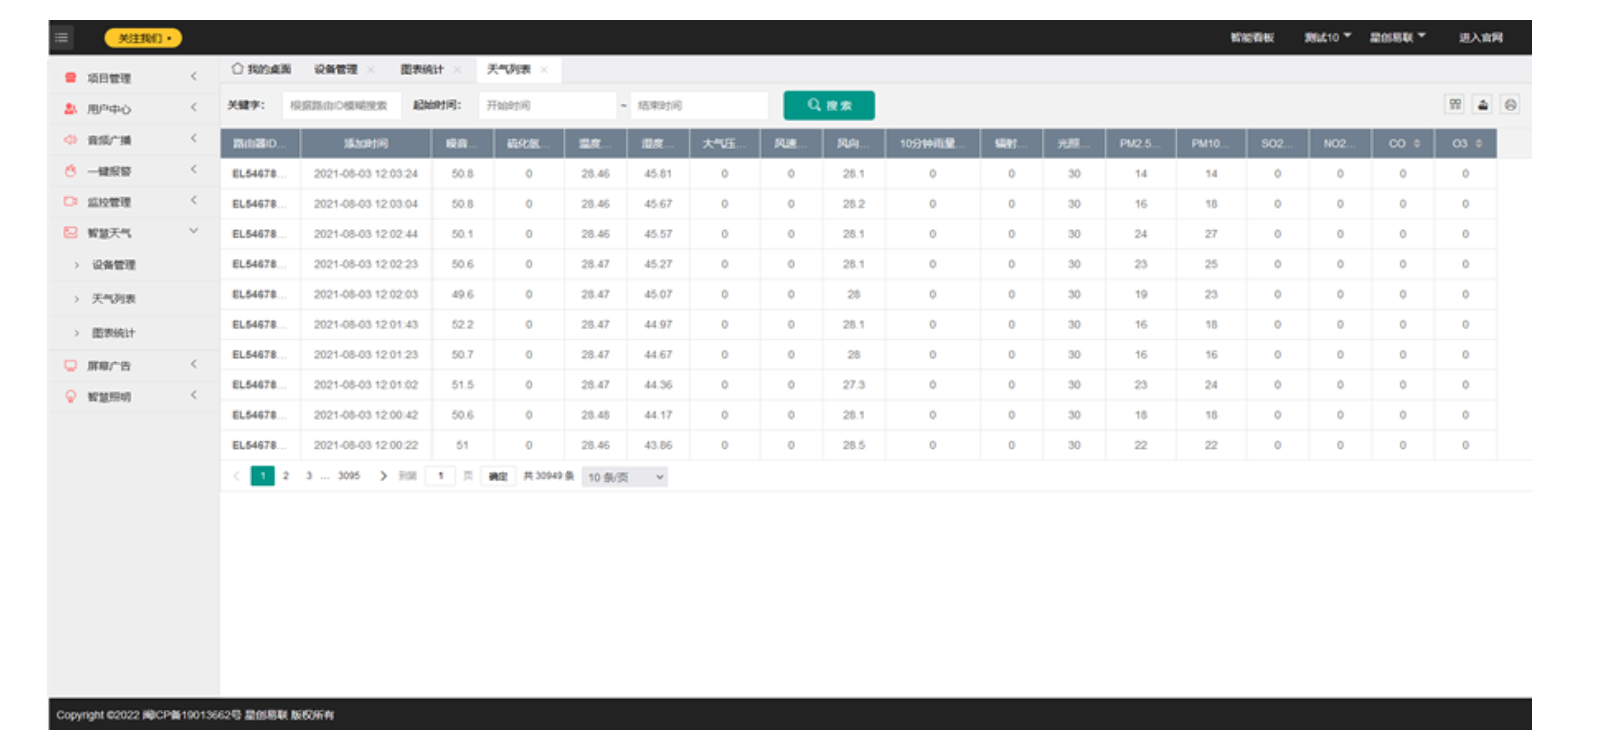The image size is (1617, 753).
Task: Click the green 搜索 button
Action: click(x=829, y=105)
